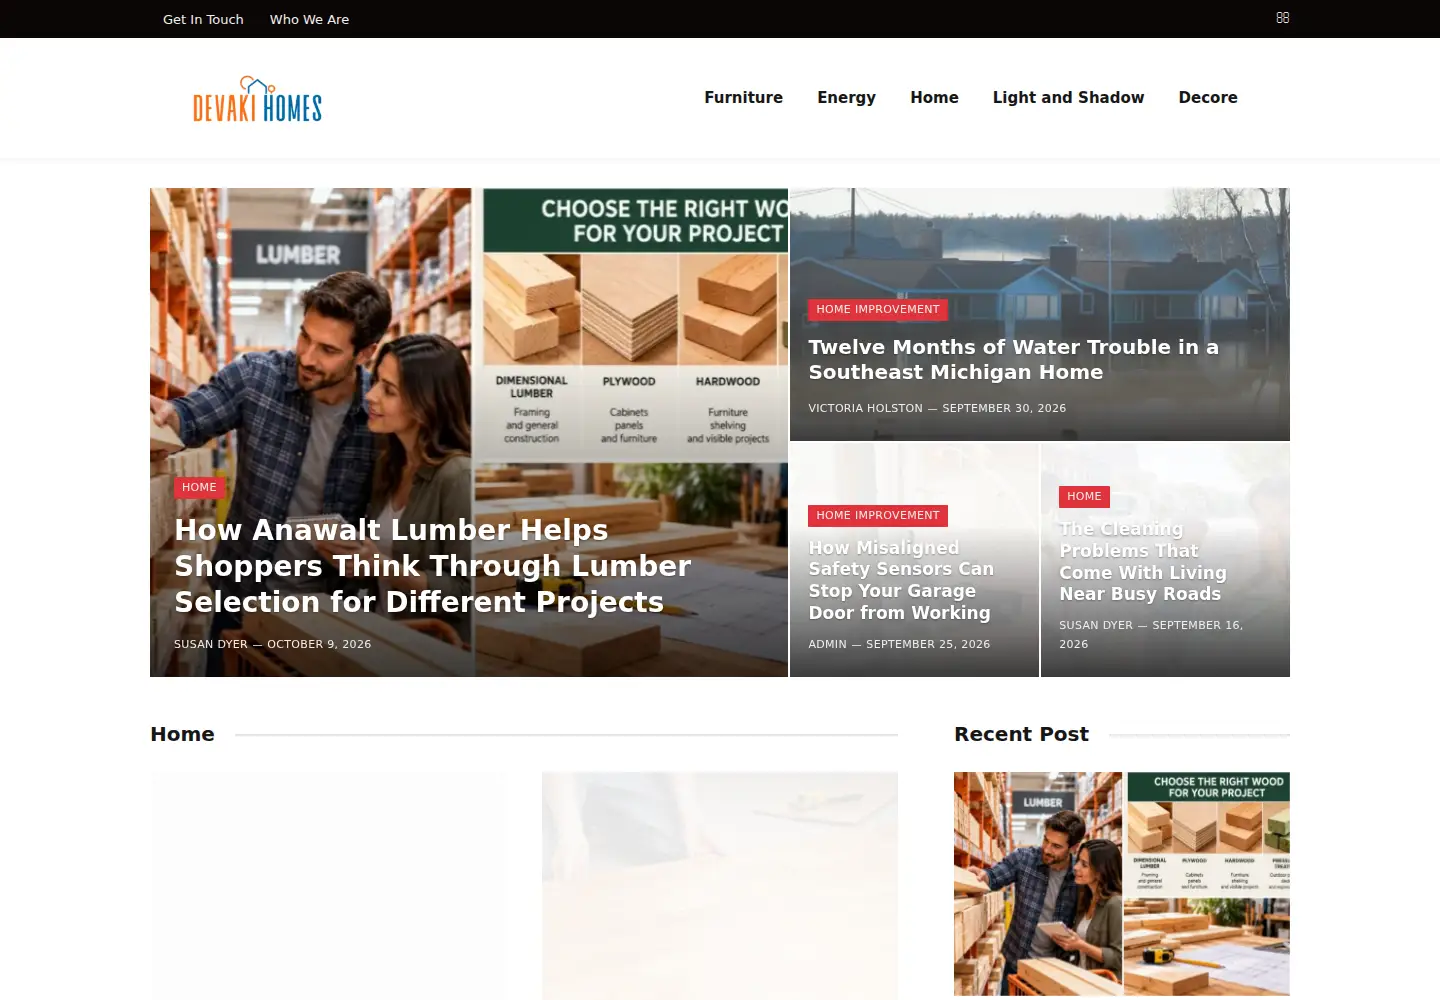This screenshot has width=1440, height=1000.
Task: Click the small icon in top bar right
Action: (x=1283, y=18)
